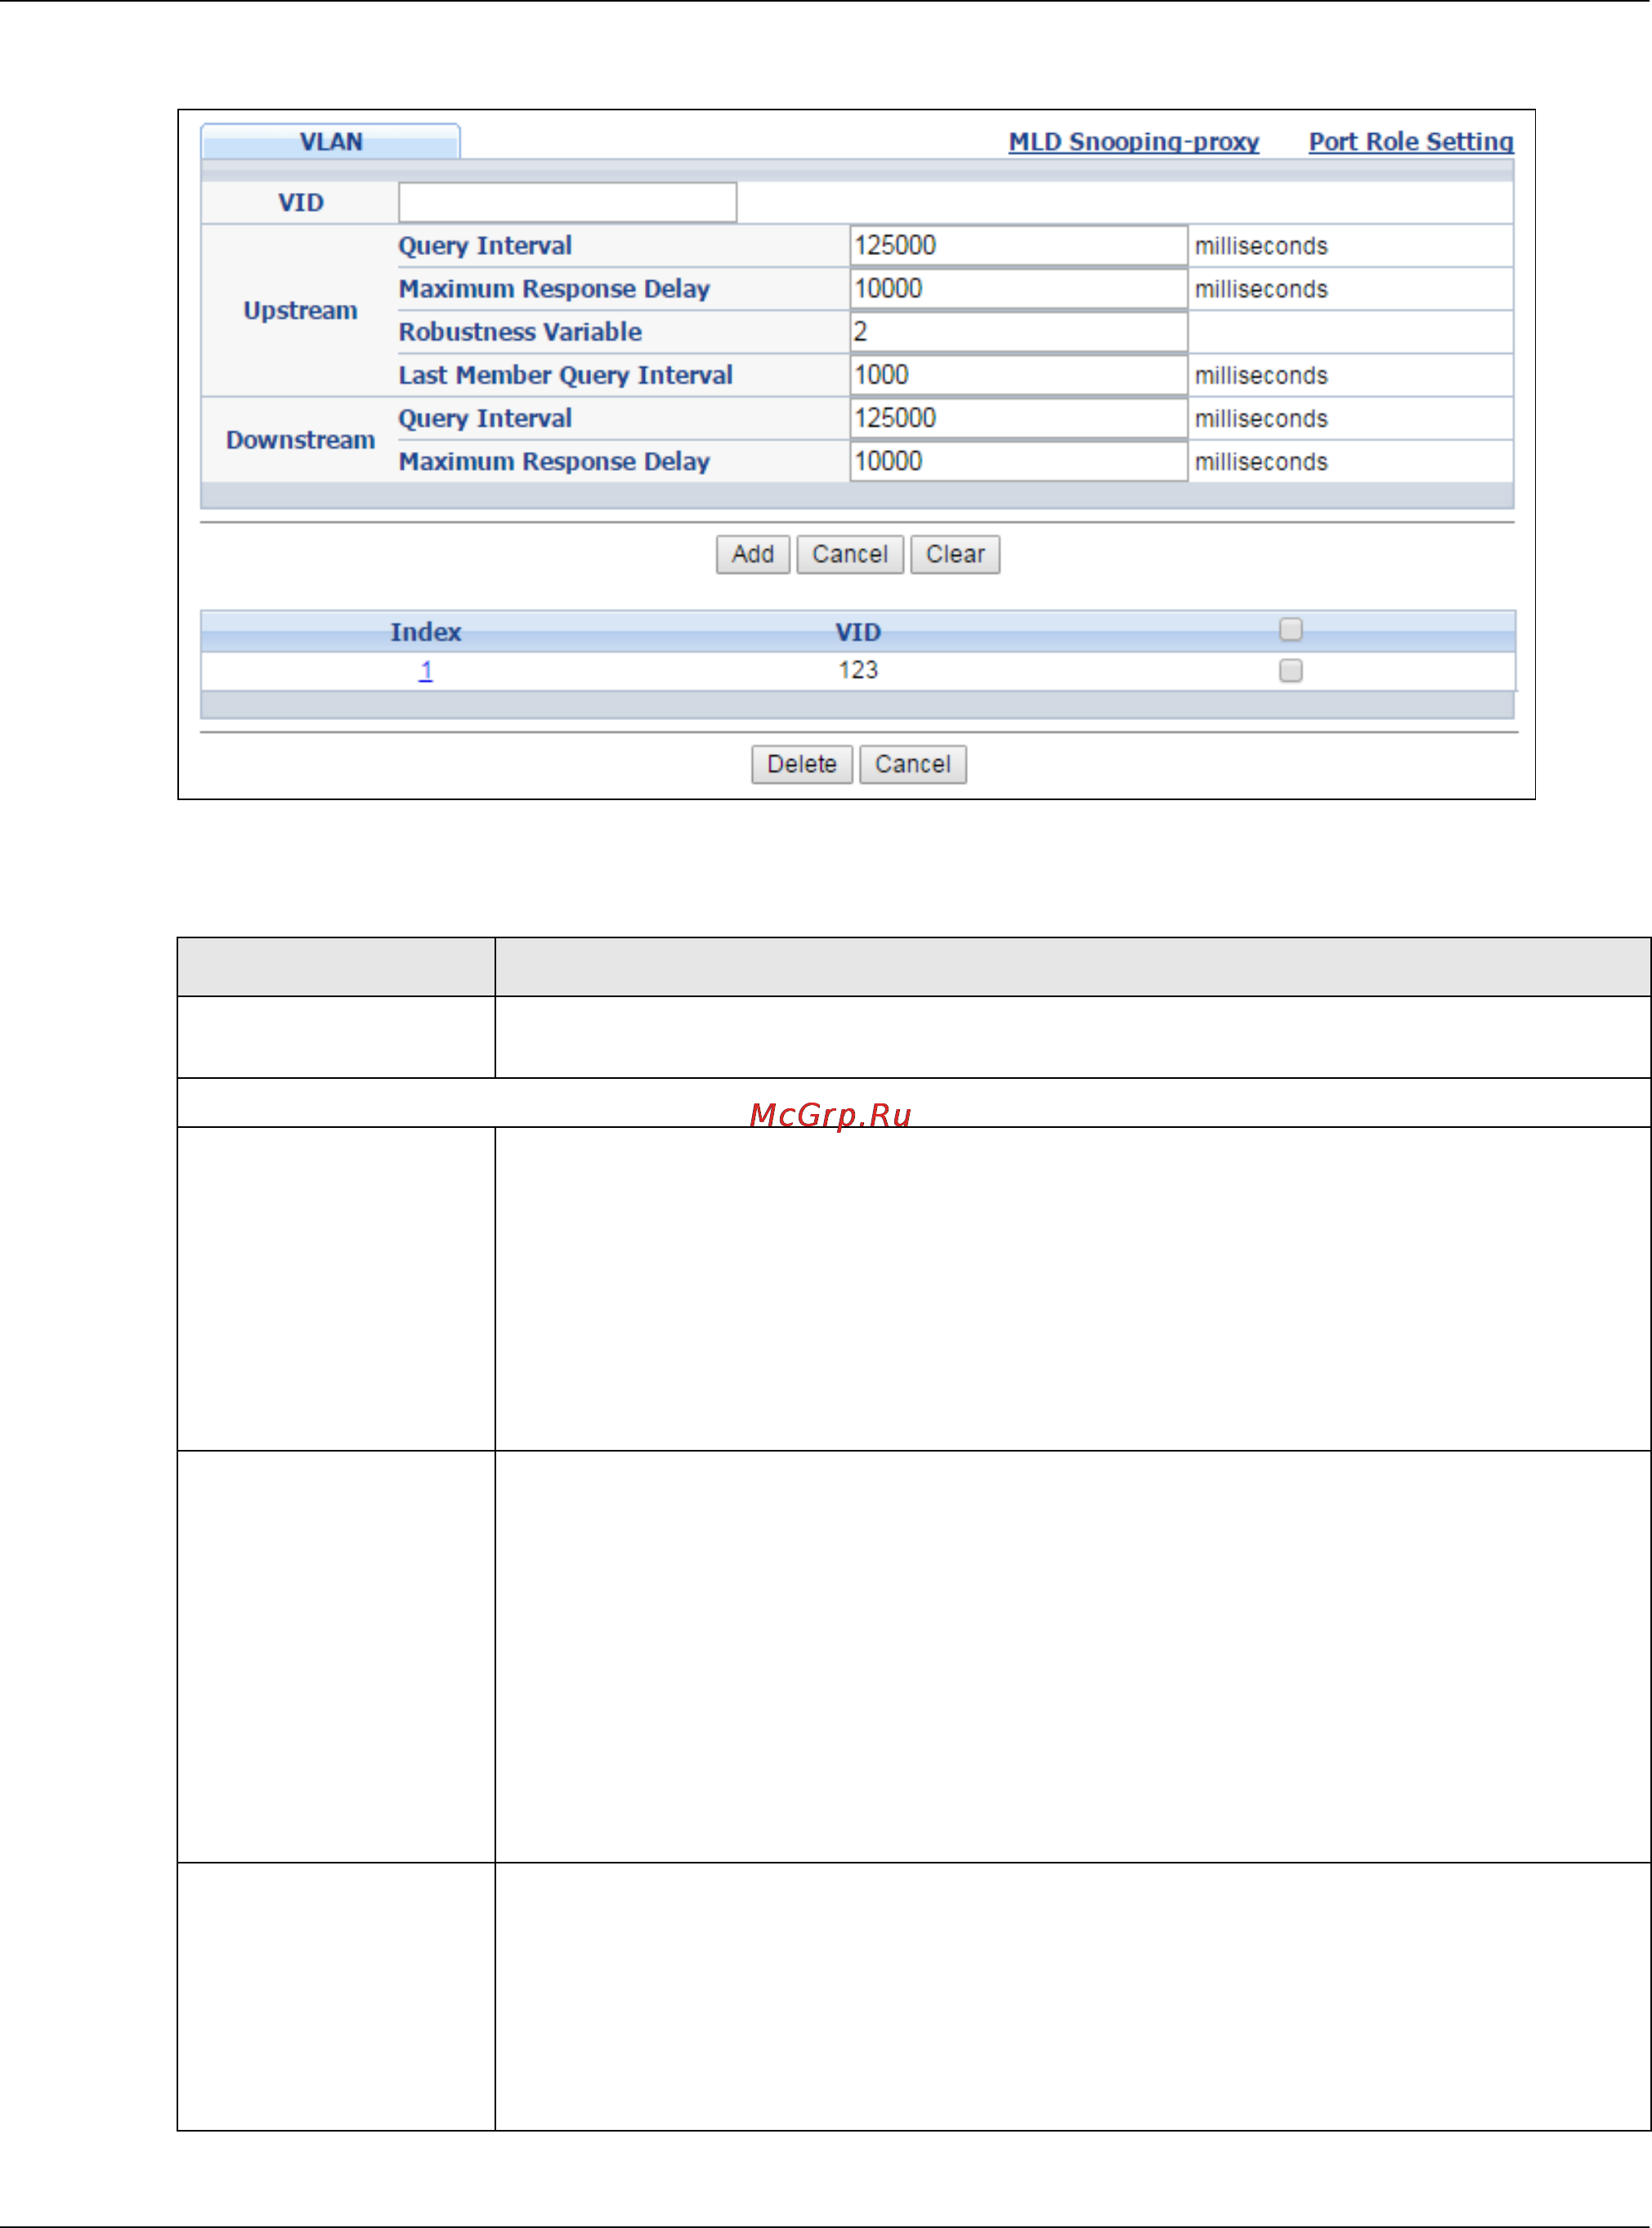This screenshot has height=2228, width=1652.
Task: Click the Downstream Maximum Response Delay field
Action: (x=1018, y=461)
